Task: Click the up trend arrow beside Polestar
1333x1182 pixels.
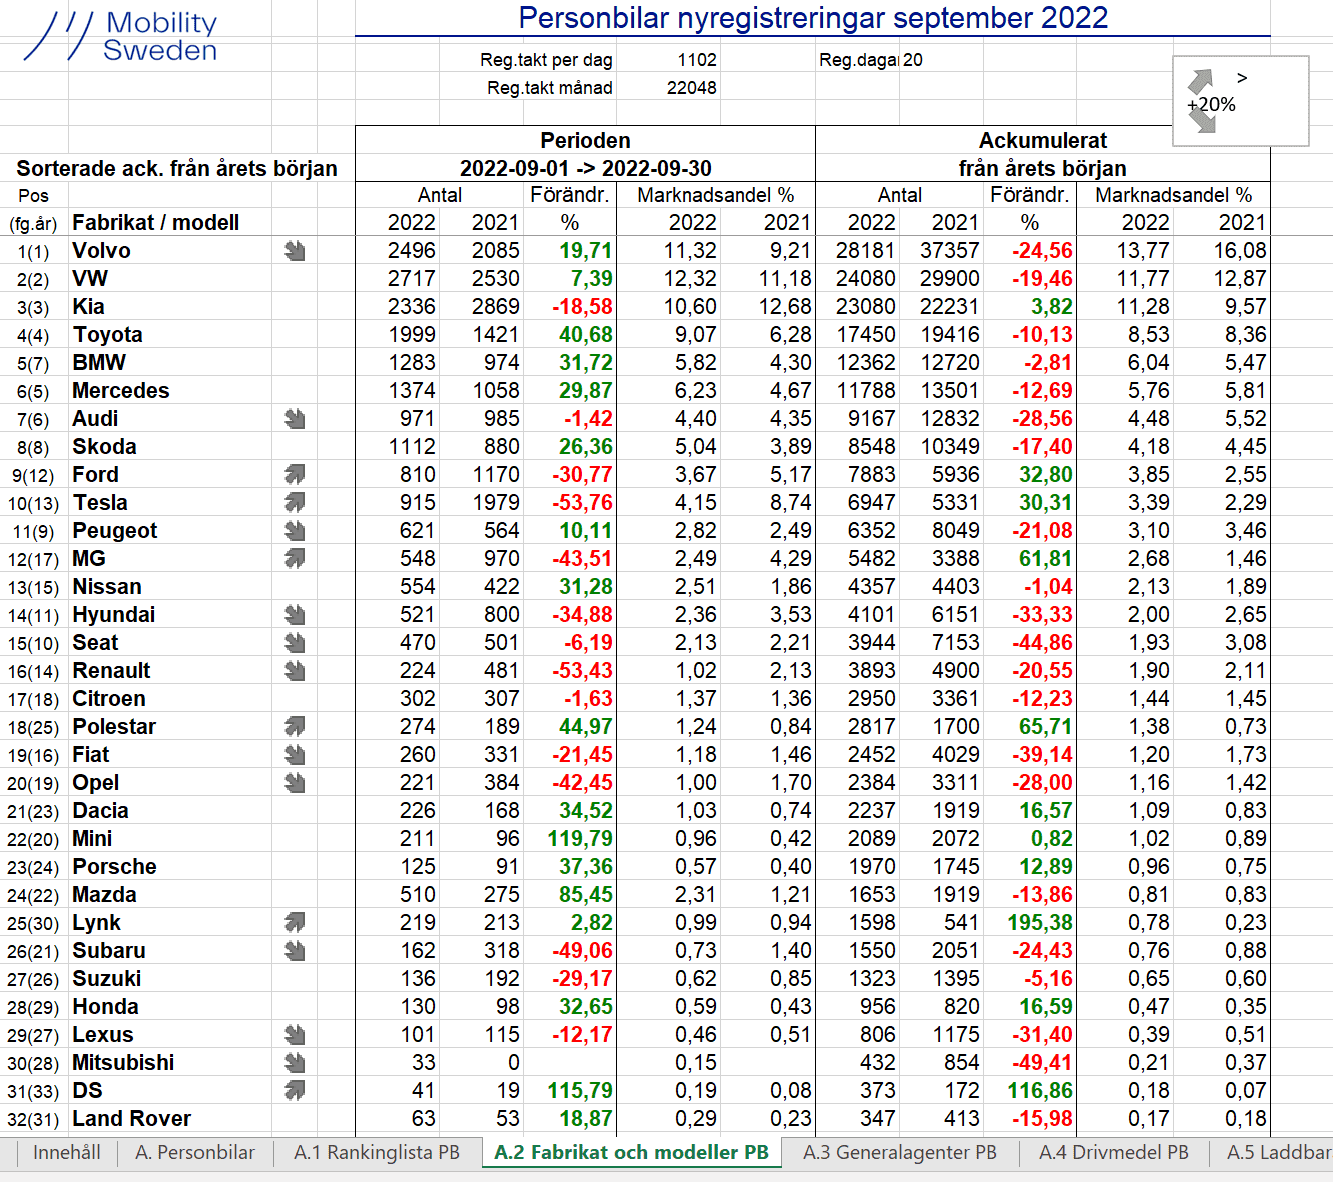Action: click(x=294, y=727)
